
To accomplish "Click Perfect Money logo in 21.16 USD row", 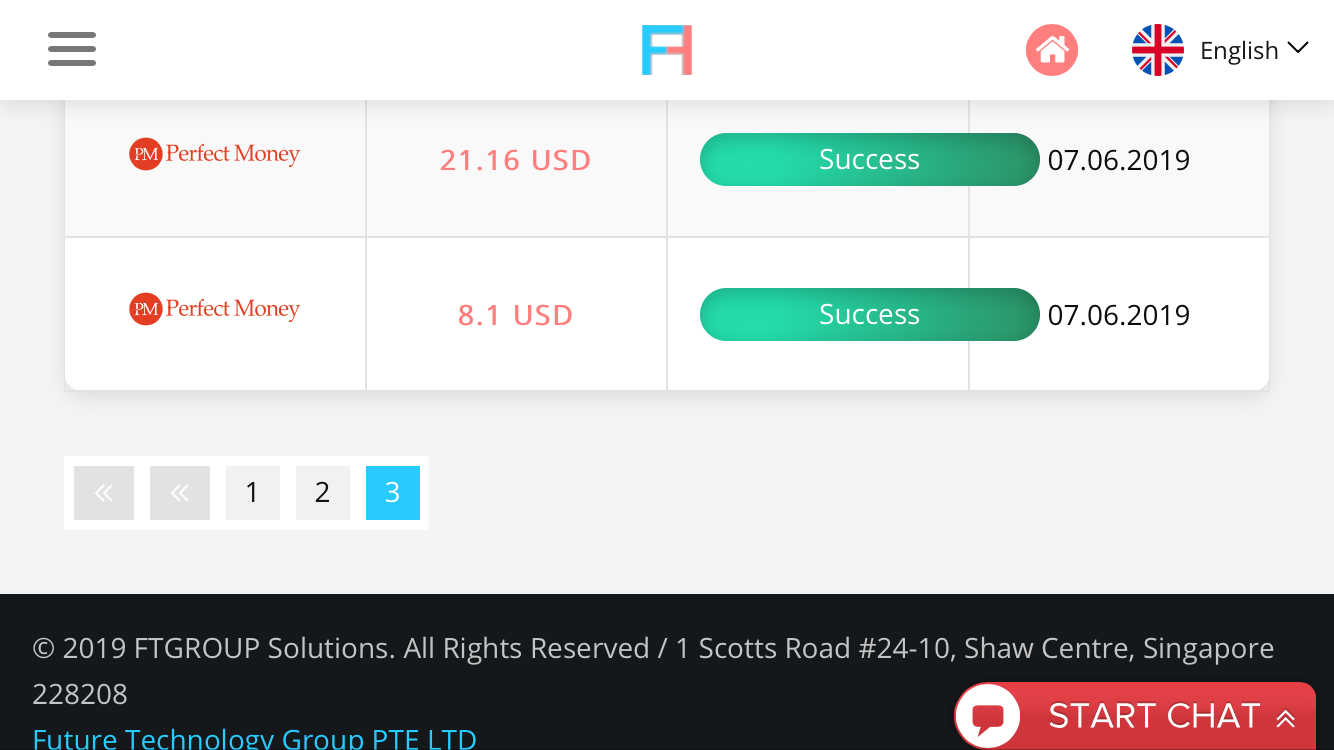I will 215,154.
